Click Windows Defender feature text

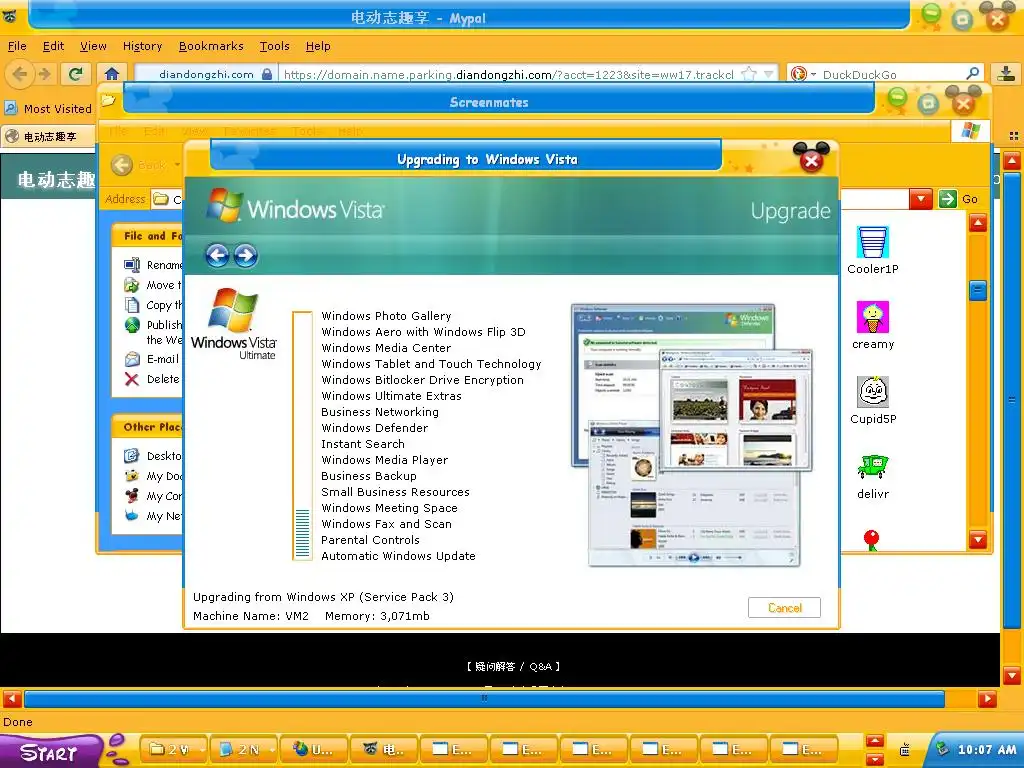pyautogui.click(x=374, y=428)
